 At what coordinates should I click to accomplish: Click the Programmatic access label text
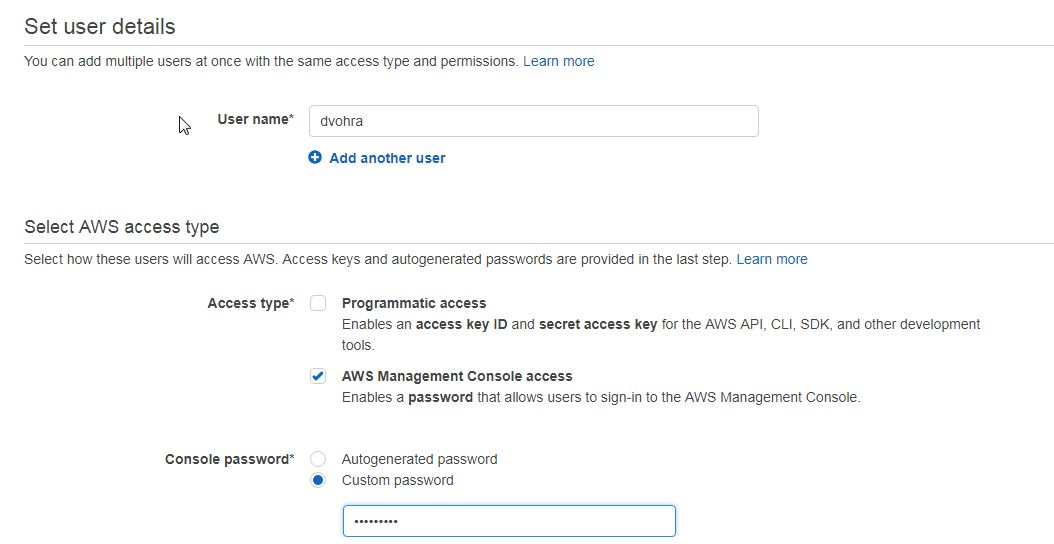coord(414,303)
